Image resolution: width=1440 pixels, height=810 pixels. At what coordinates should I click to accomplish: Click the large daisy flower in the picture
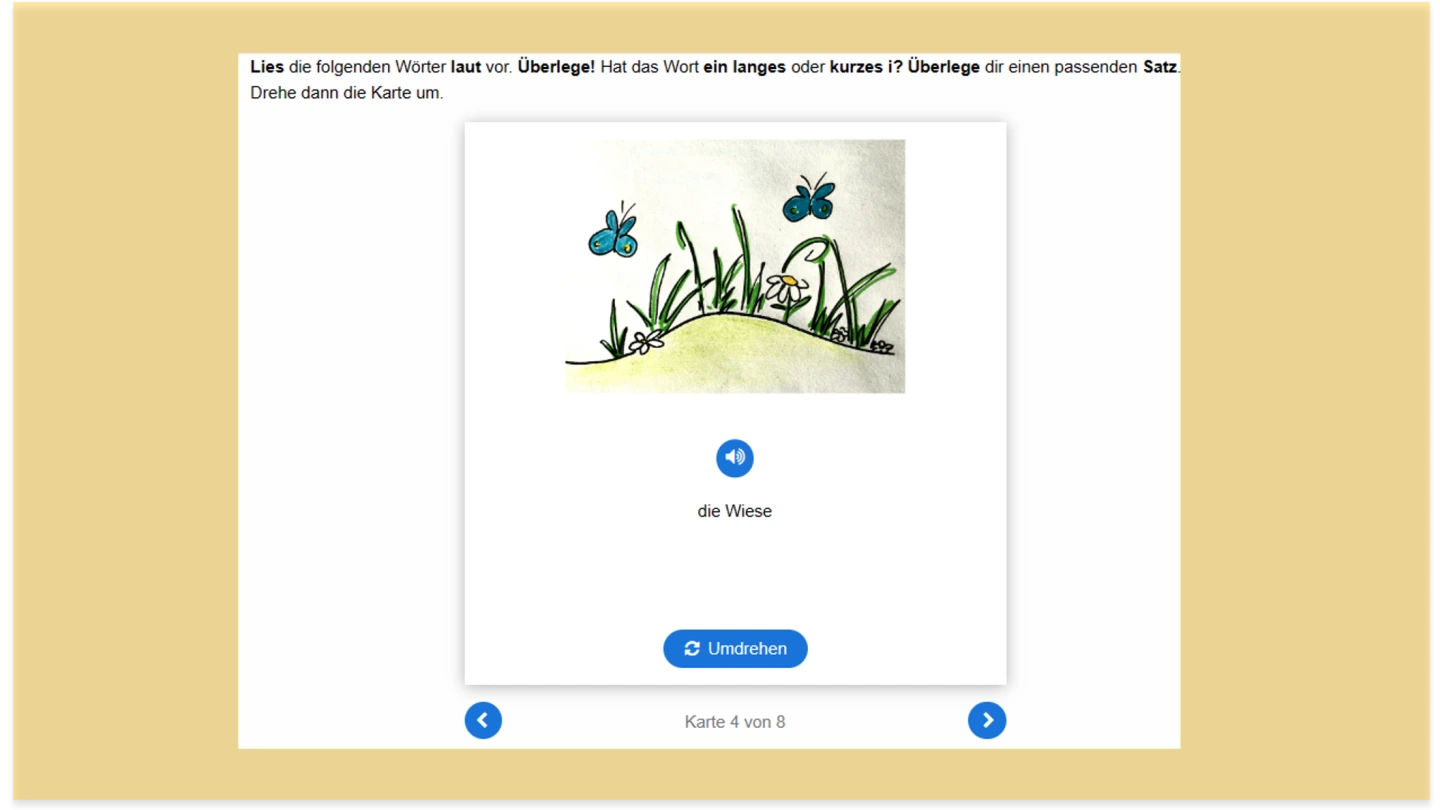(x=788, y=288)
